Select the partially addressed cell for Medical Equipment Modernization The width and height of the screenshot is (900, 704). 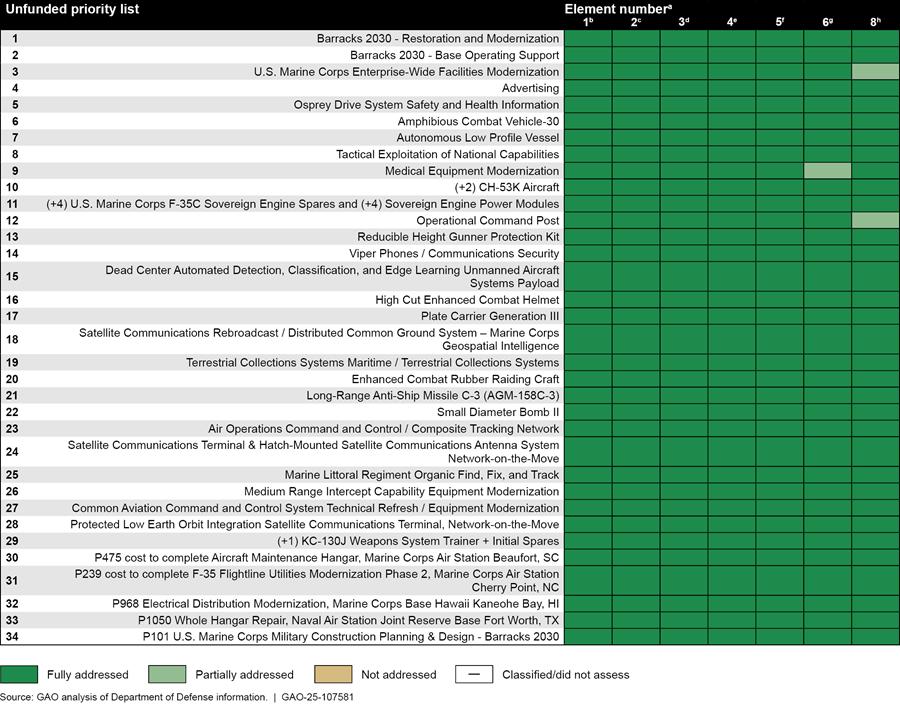coord(827,171)
